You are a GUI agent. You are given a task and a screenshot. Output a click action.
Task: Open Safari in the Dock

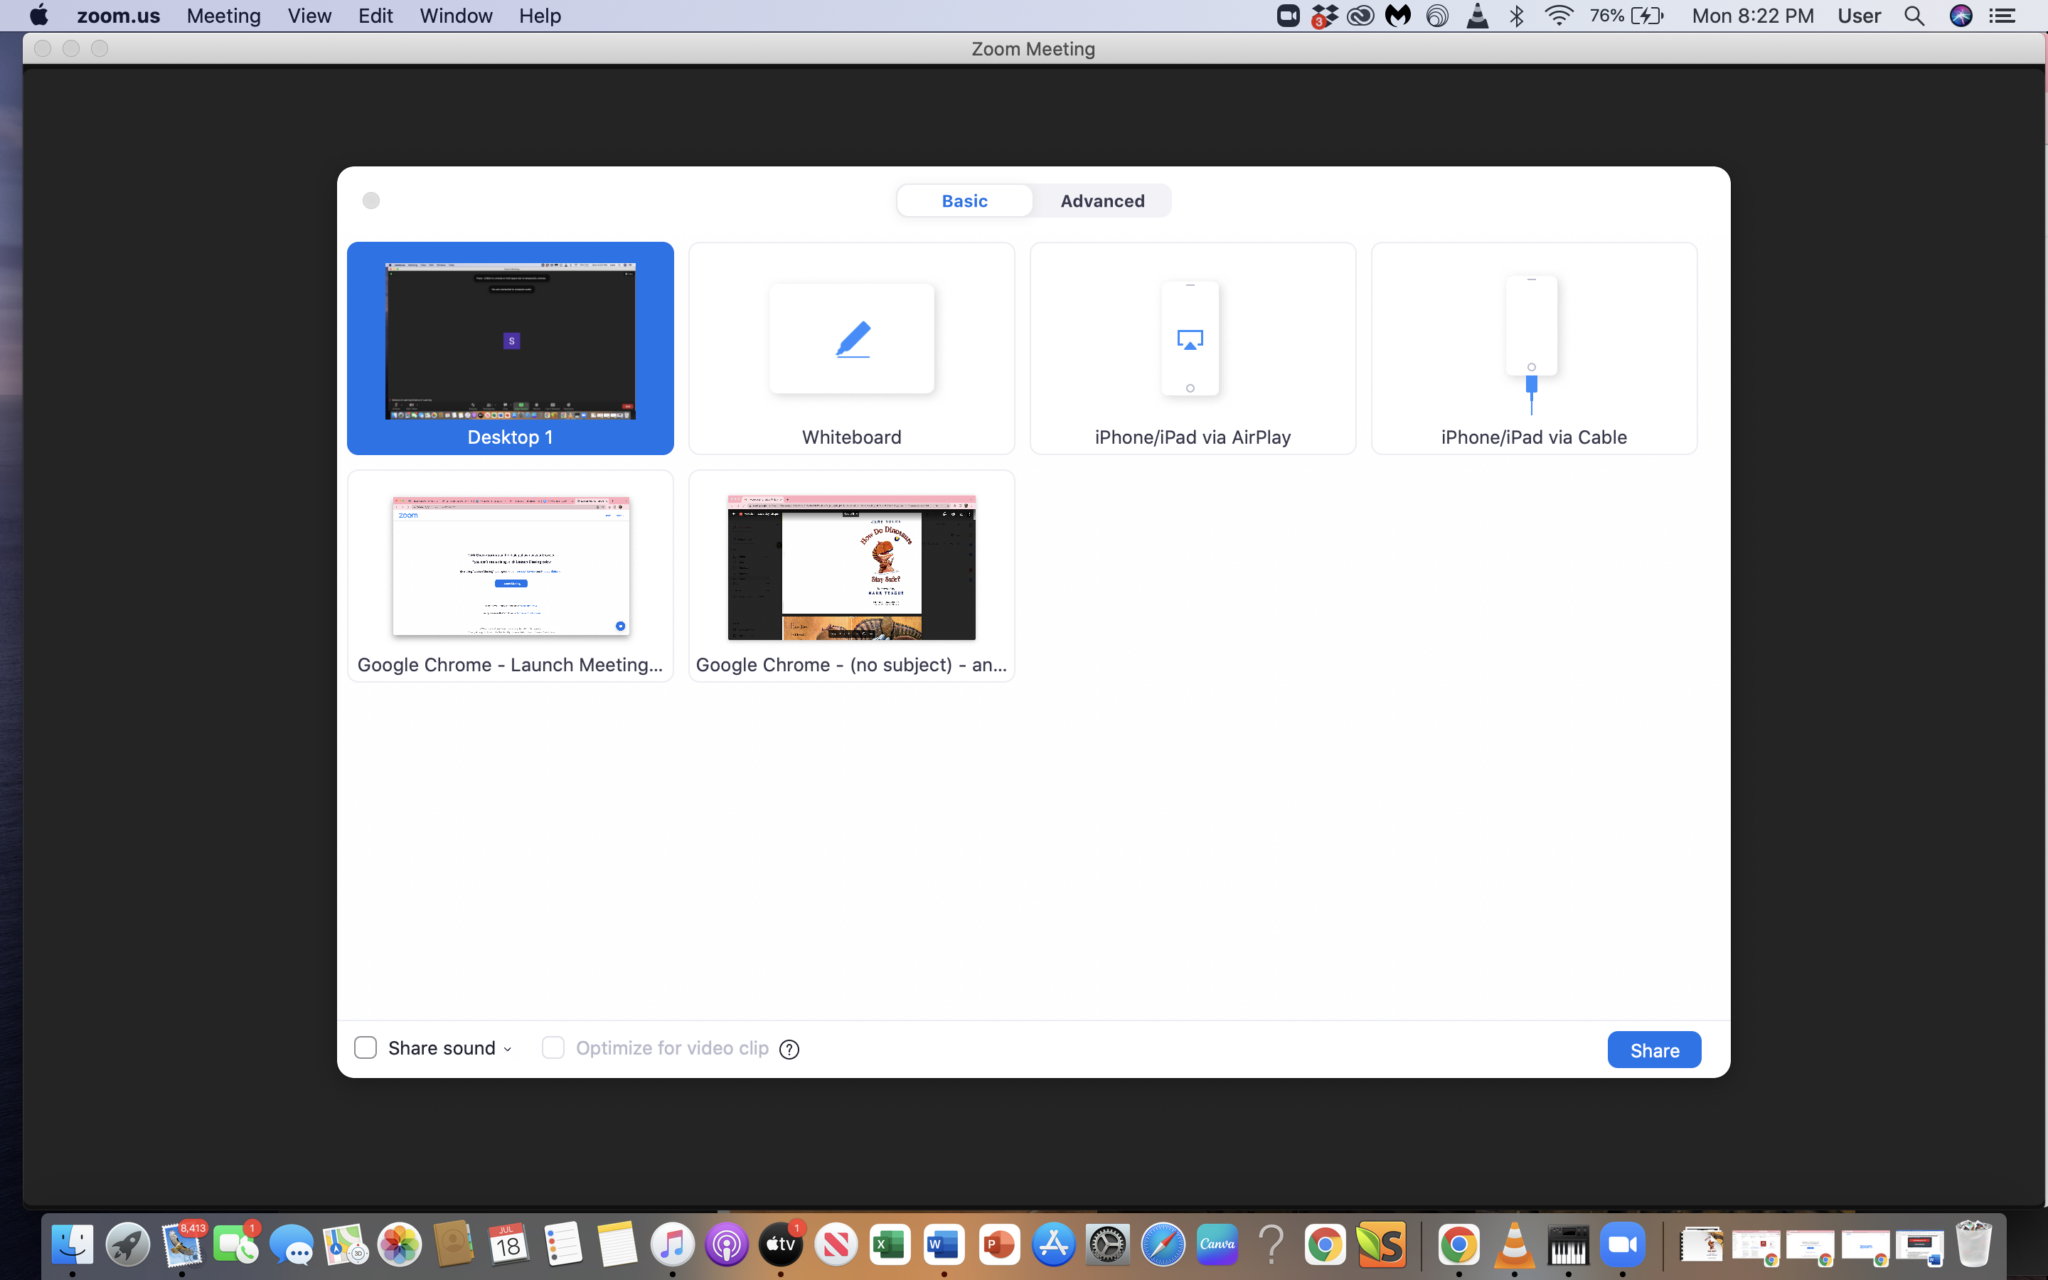click(x=1162, y=1245)
